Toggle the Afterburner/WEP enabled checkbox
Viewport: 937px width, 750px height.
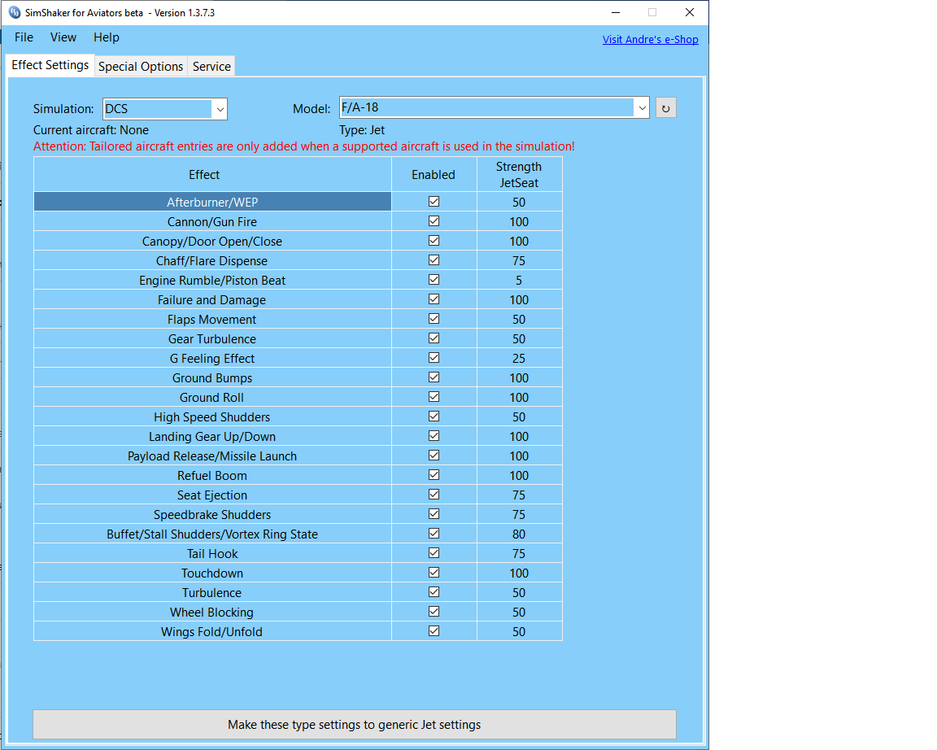[x=434, y=201]
